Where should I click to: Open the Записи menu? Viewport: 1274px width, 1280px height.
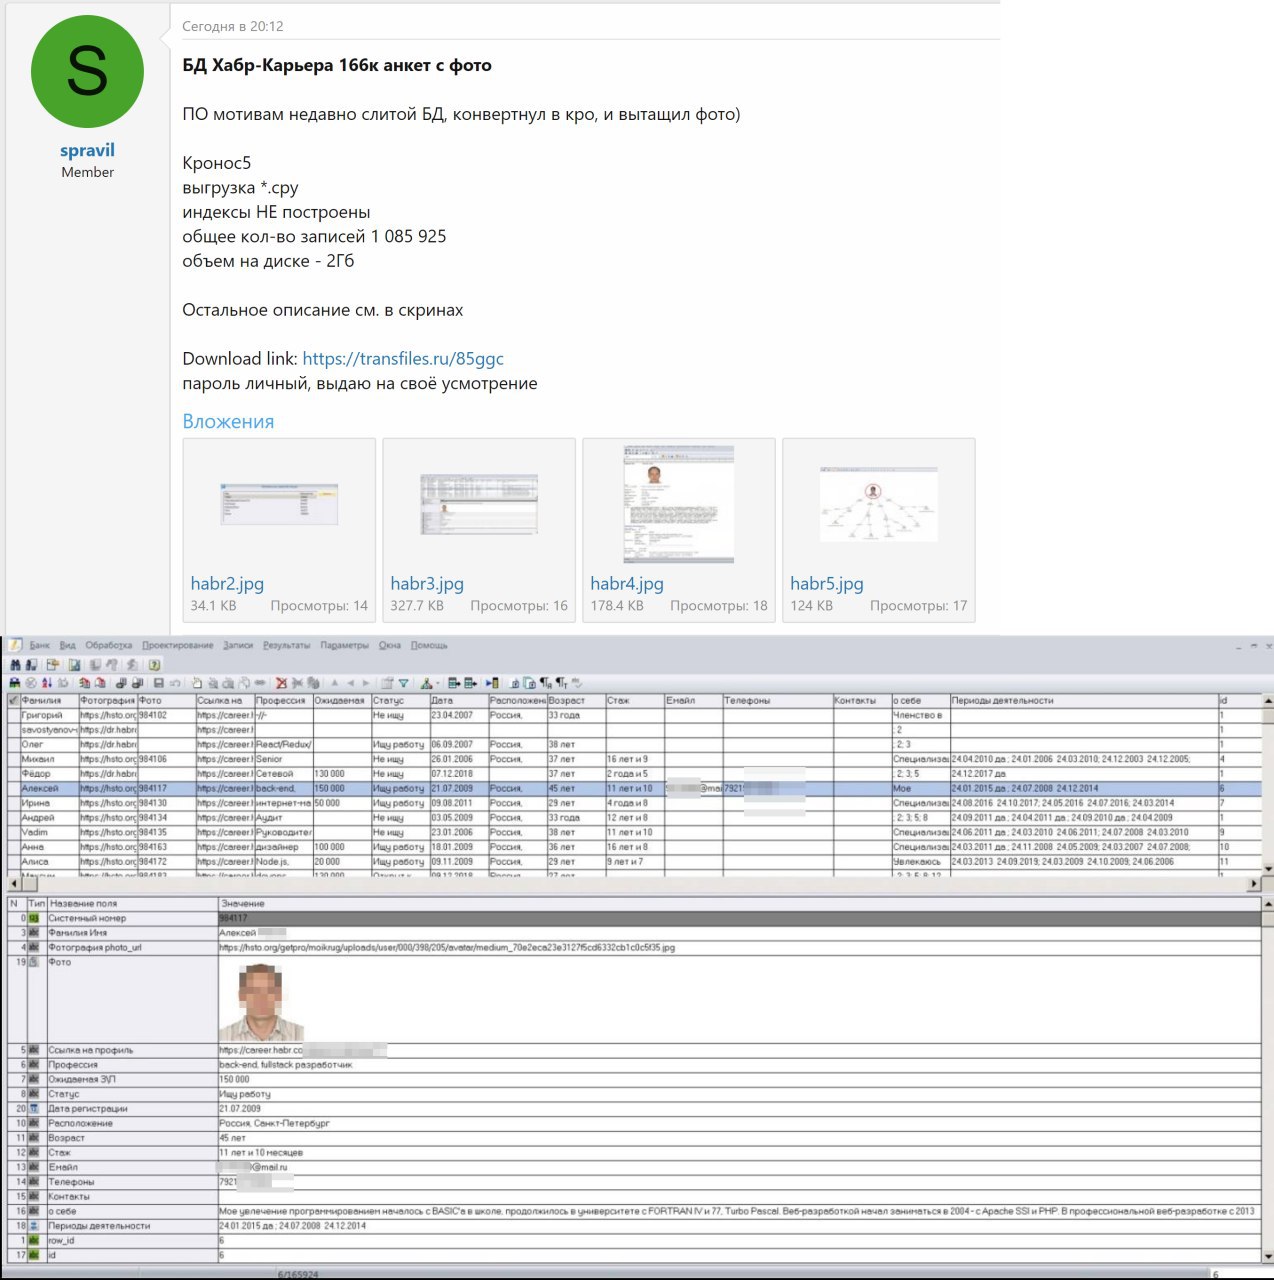[x=238, y=645]
